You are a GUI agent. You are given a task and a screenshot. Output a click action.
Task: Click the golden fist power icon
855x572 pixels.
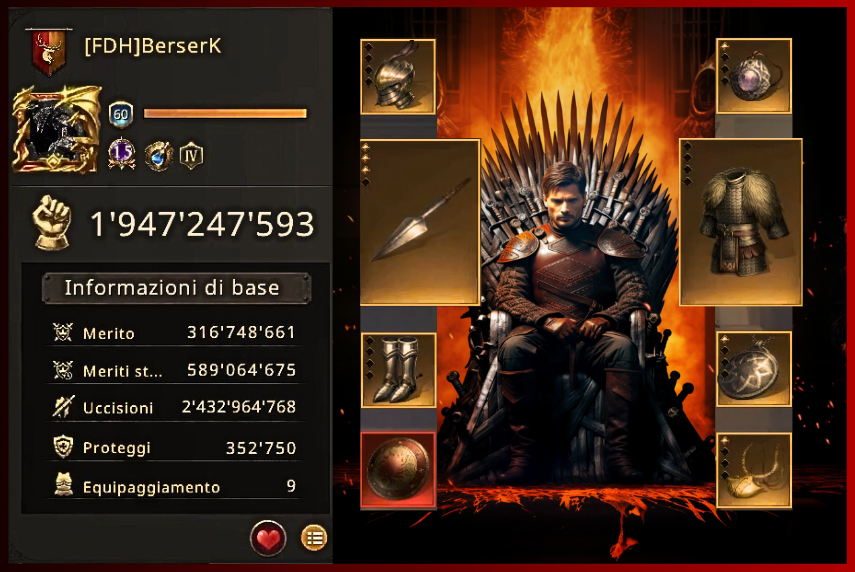(x=52, y=223)
